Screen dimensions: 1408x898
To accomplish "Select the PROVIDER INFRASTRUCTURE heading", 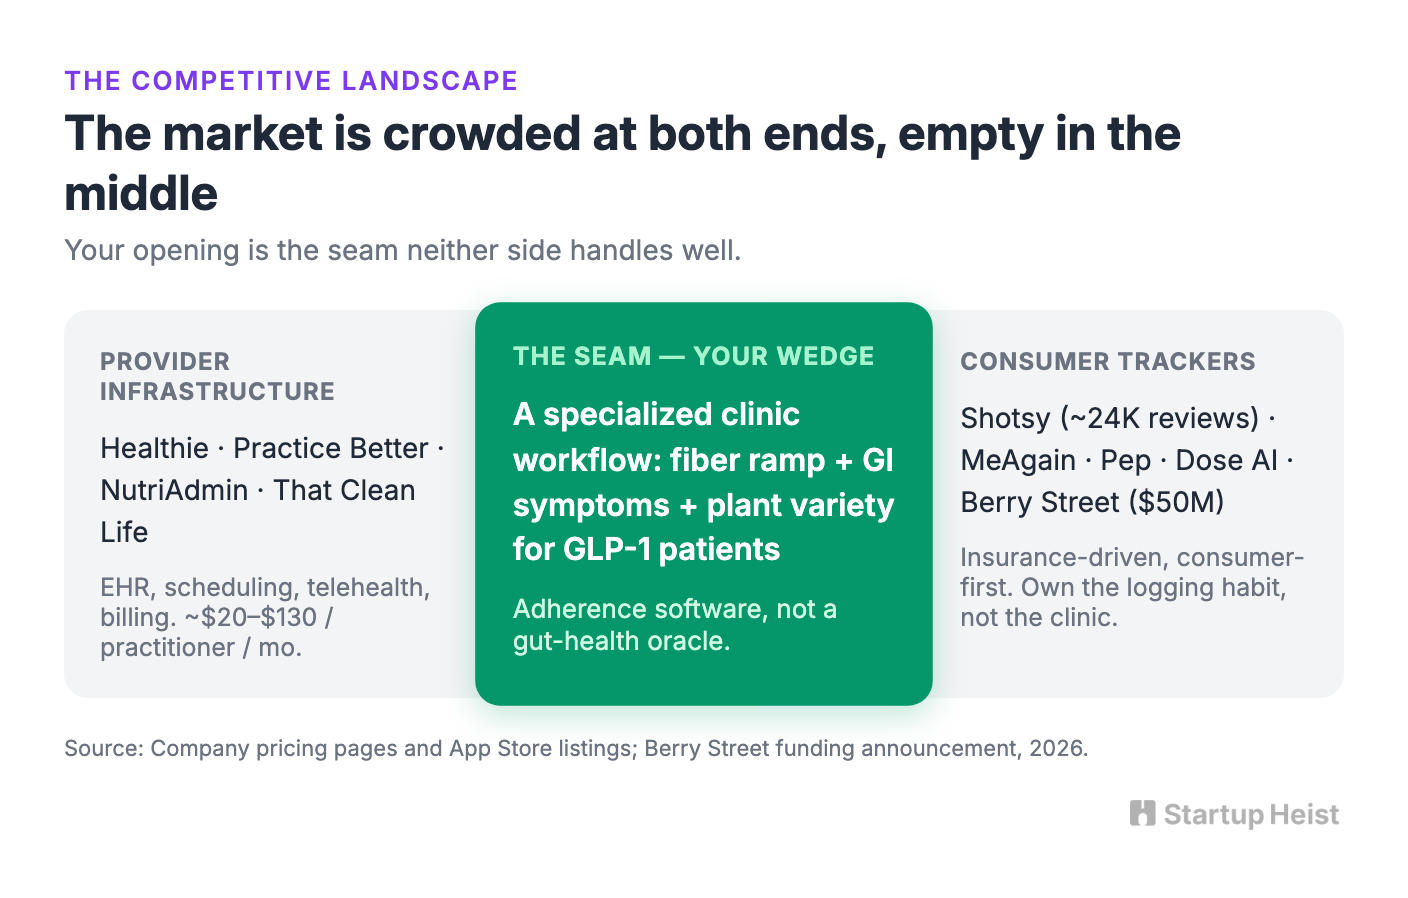I will [217, 376].
